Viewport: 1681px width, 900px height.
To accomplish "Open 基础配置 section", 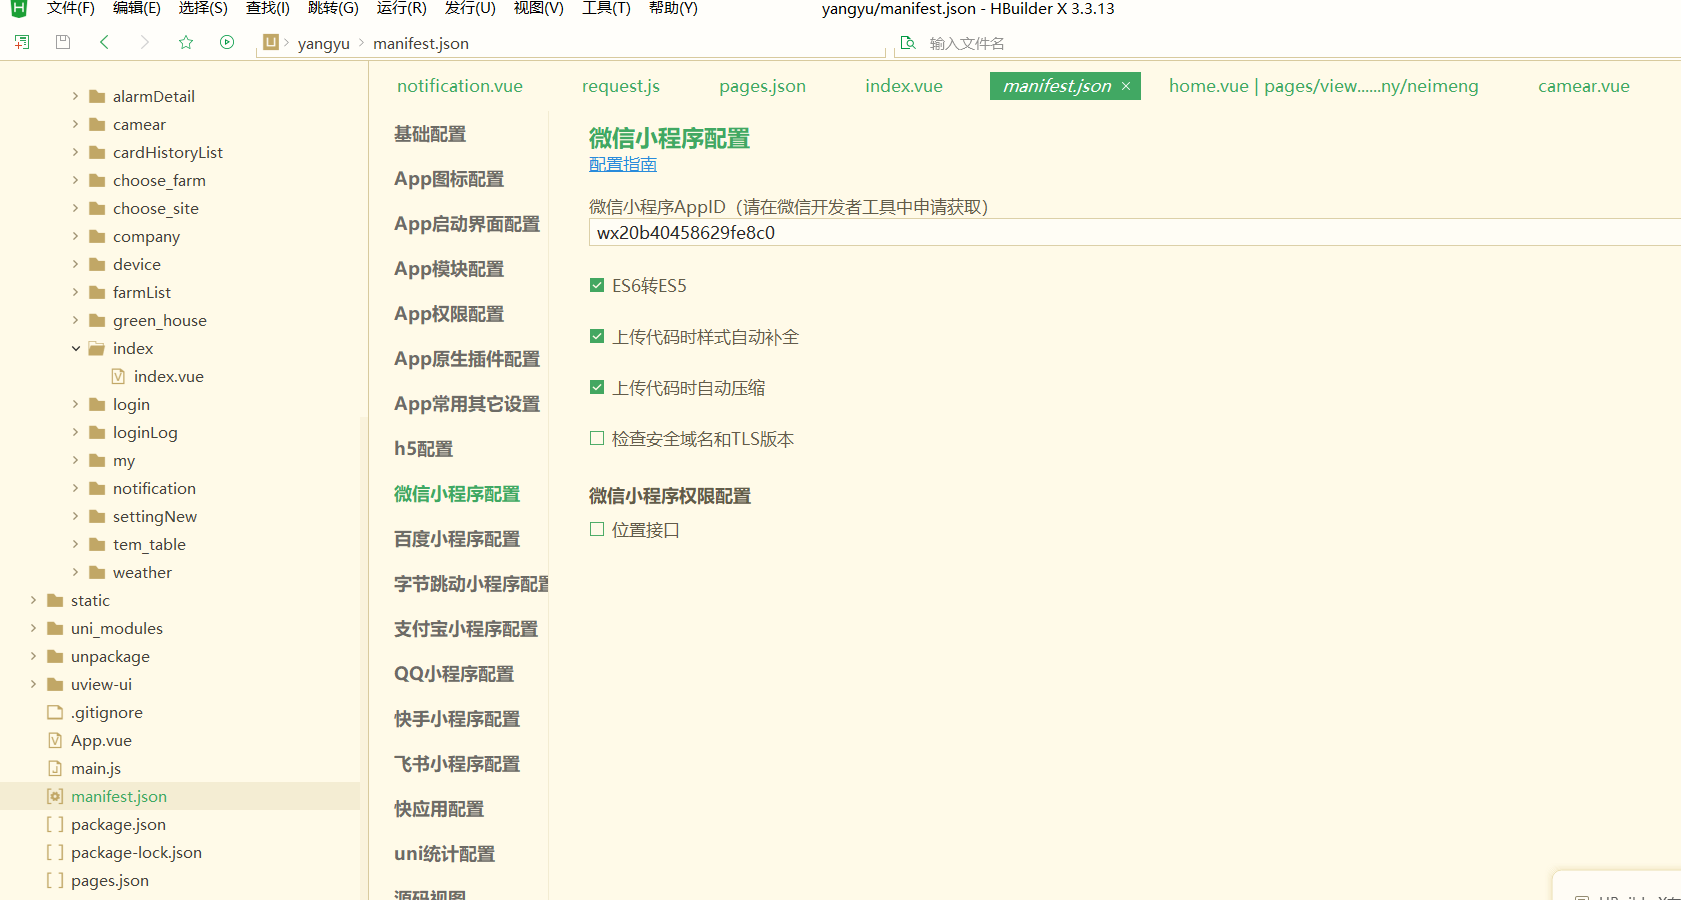I will tap(430, 134).
